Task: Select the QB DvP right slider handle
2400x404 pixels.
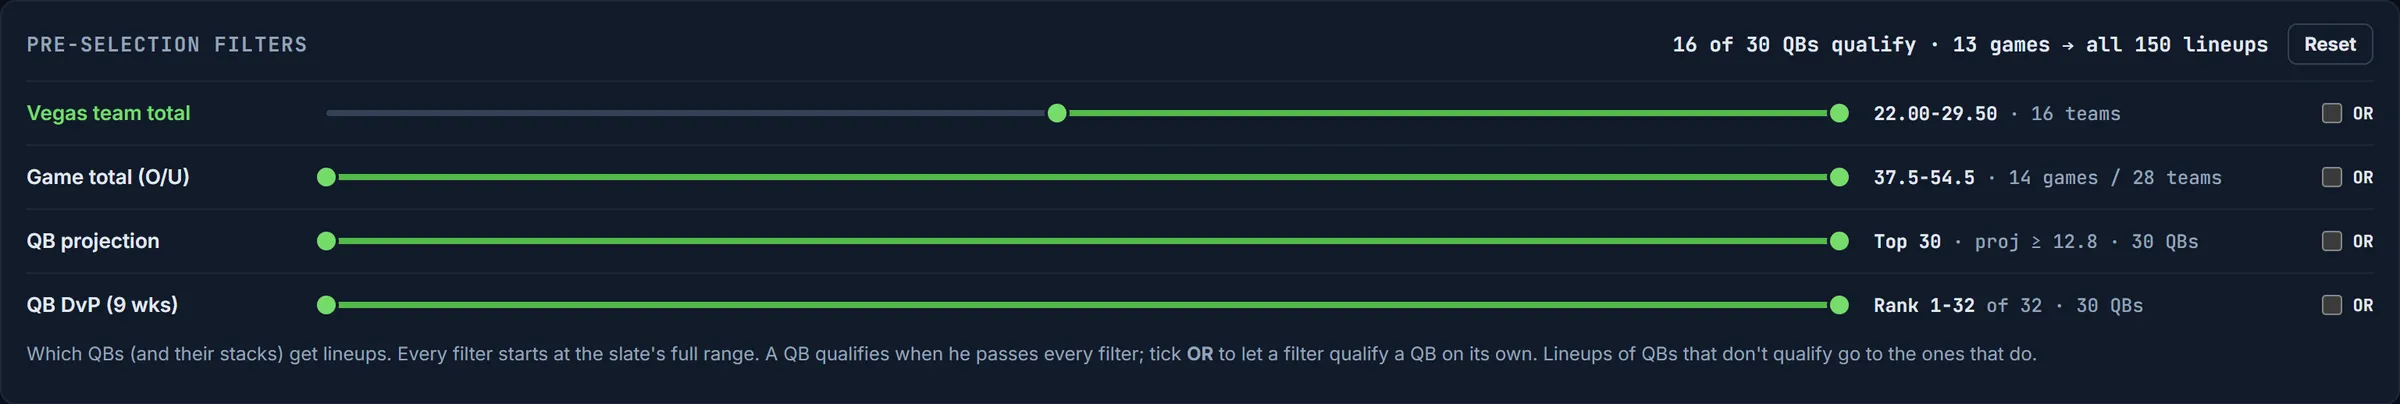Action: (x=1838, y=305)
